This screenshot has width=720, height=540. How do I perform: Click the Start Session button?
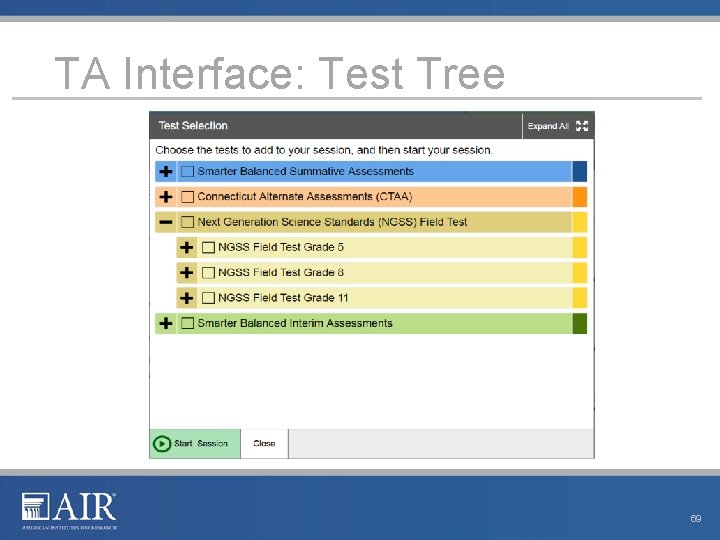click(195, 444)
